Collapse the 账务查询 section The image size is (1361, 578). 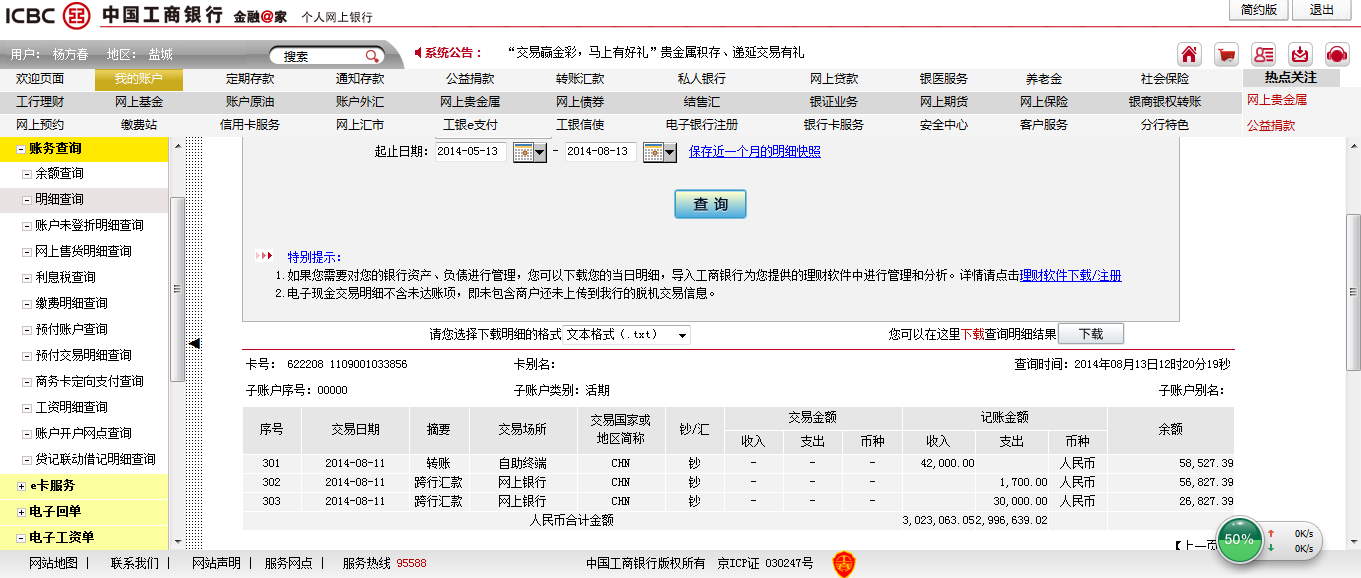point(21,149)
